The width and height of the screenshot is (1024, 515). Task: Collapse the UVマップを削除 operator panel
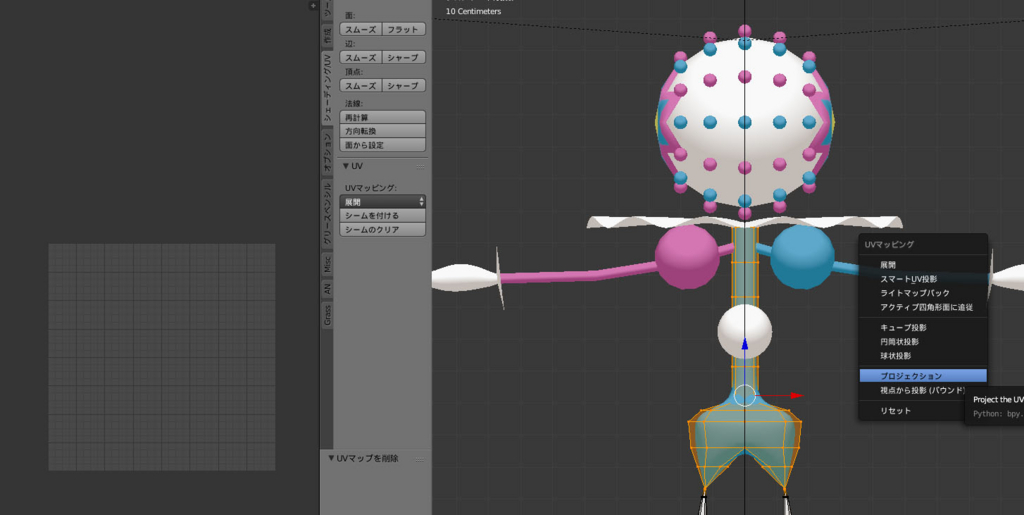pos(331,458)
